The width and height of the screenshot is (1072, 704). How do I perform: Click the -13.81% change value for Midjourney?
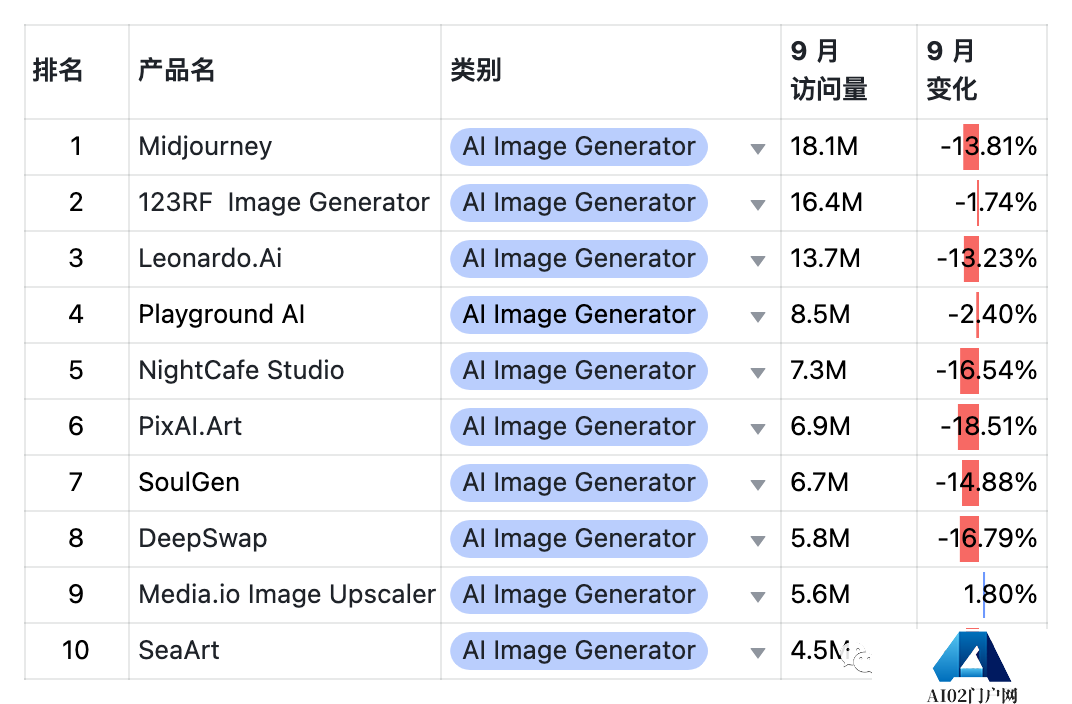tap(989, 146)
